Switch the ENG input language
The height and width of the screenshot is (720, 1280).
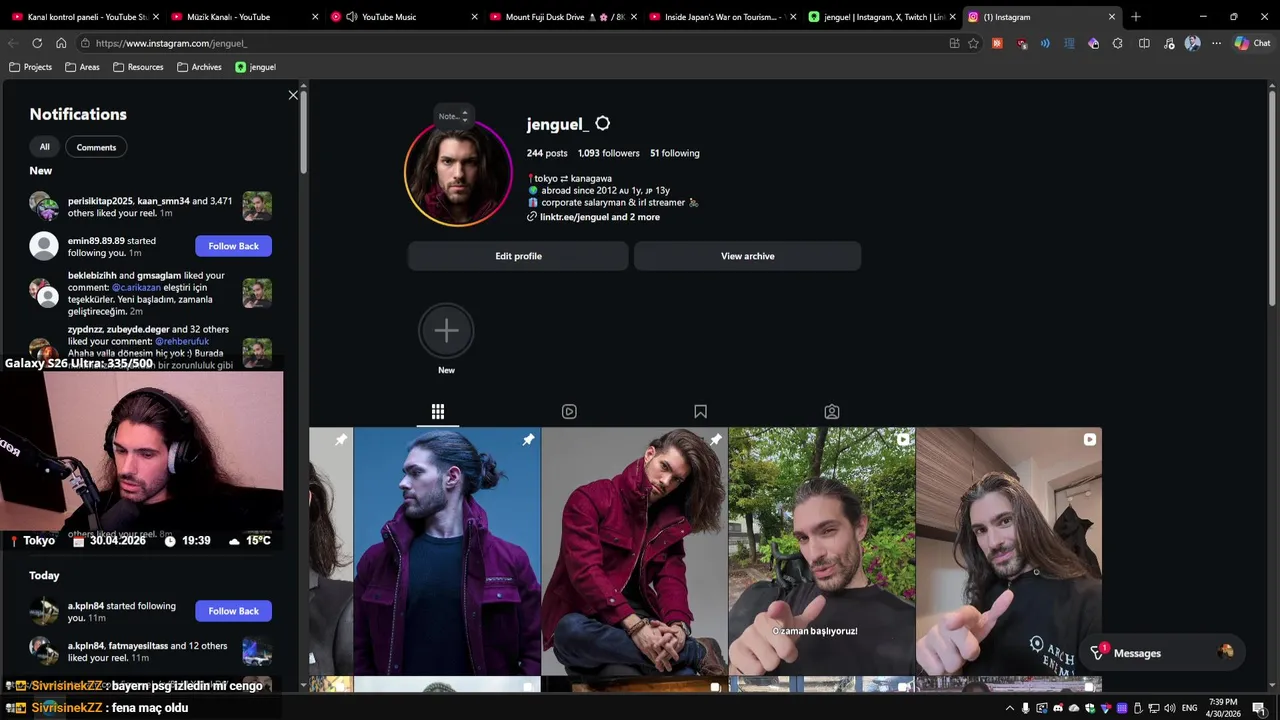[x=1190, y=708]
